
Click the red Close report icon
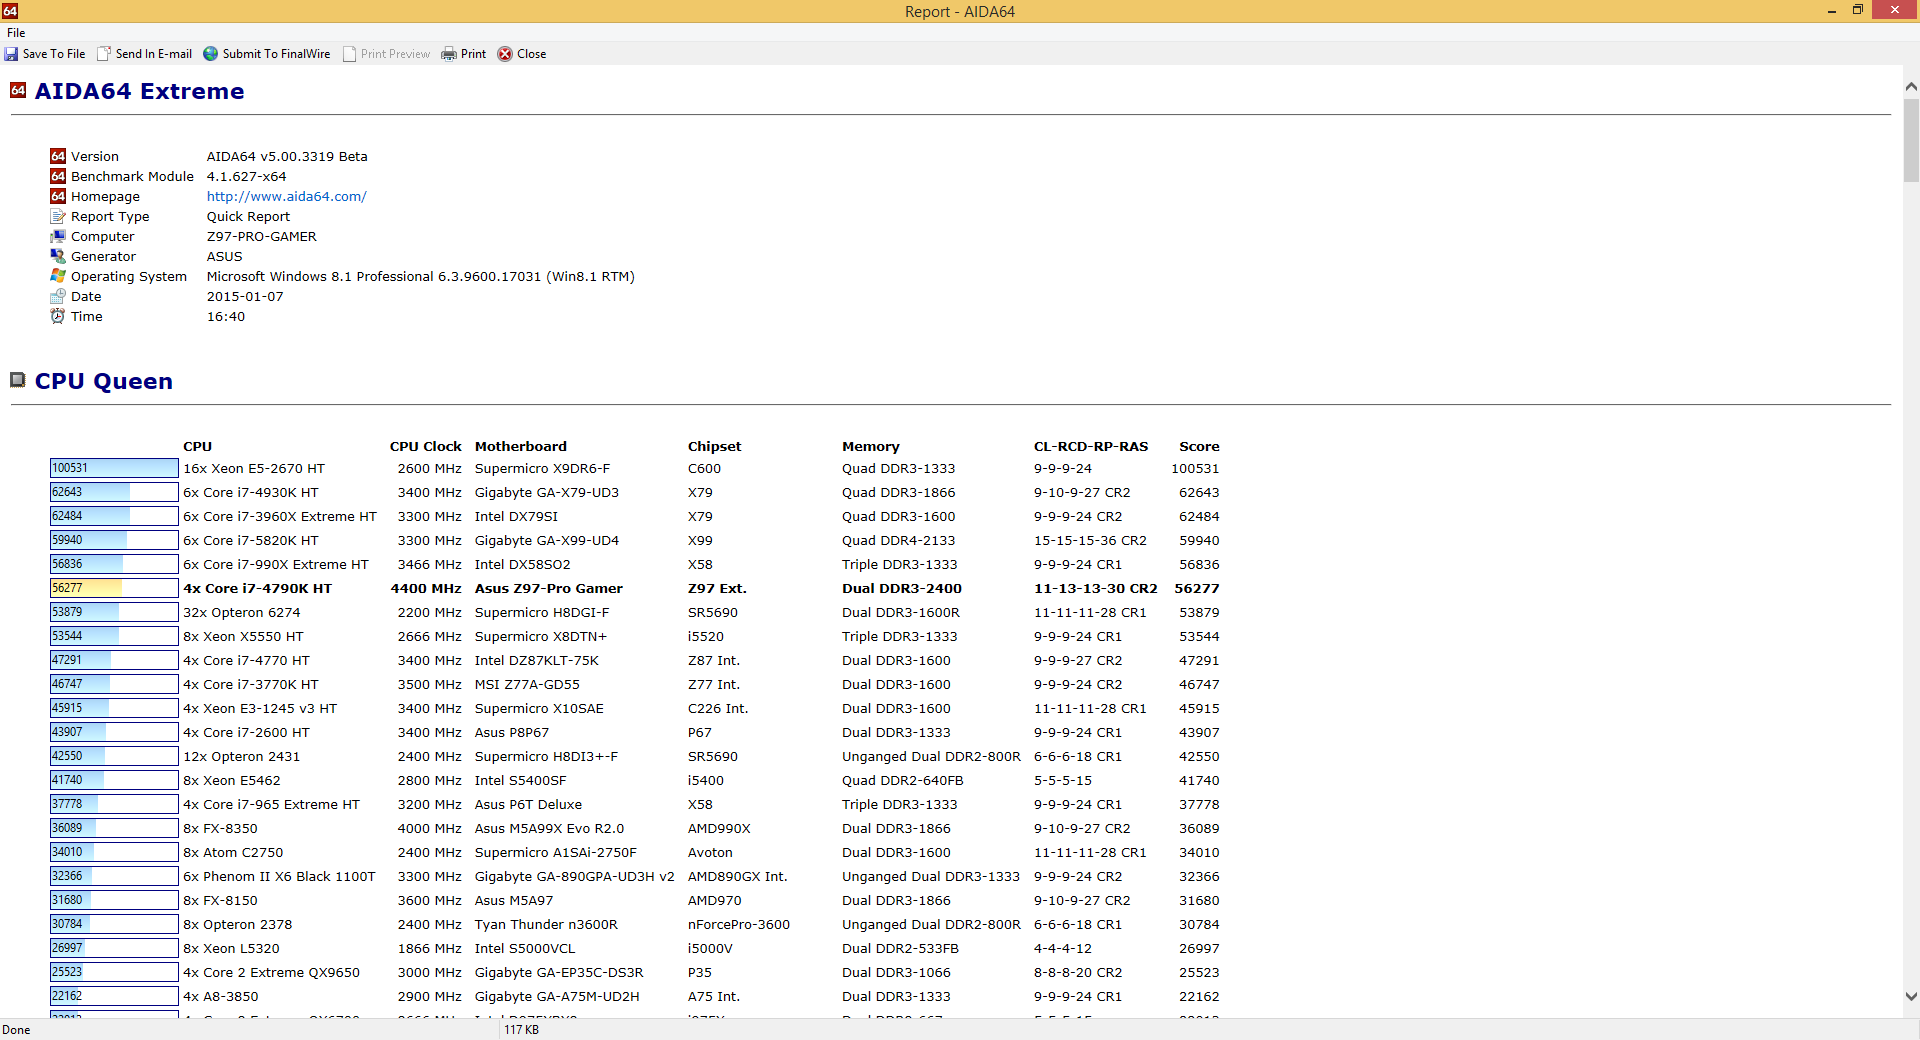[505, 54]
